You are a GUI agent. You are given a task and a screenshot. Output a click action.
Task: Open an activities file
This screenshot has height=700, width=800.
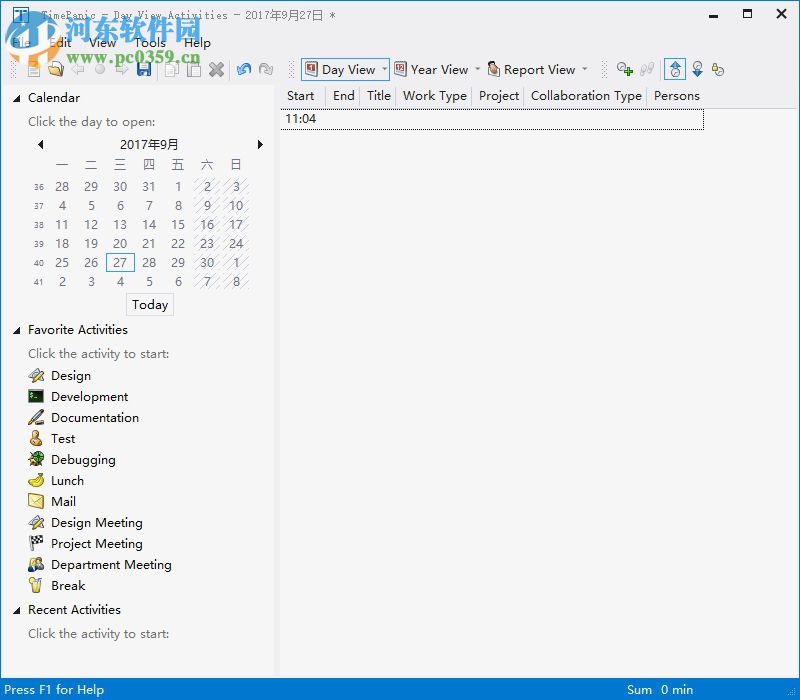click(56, 69)
